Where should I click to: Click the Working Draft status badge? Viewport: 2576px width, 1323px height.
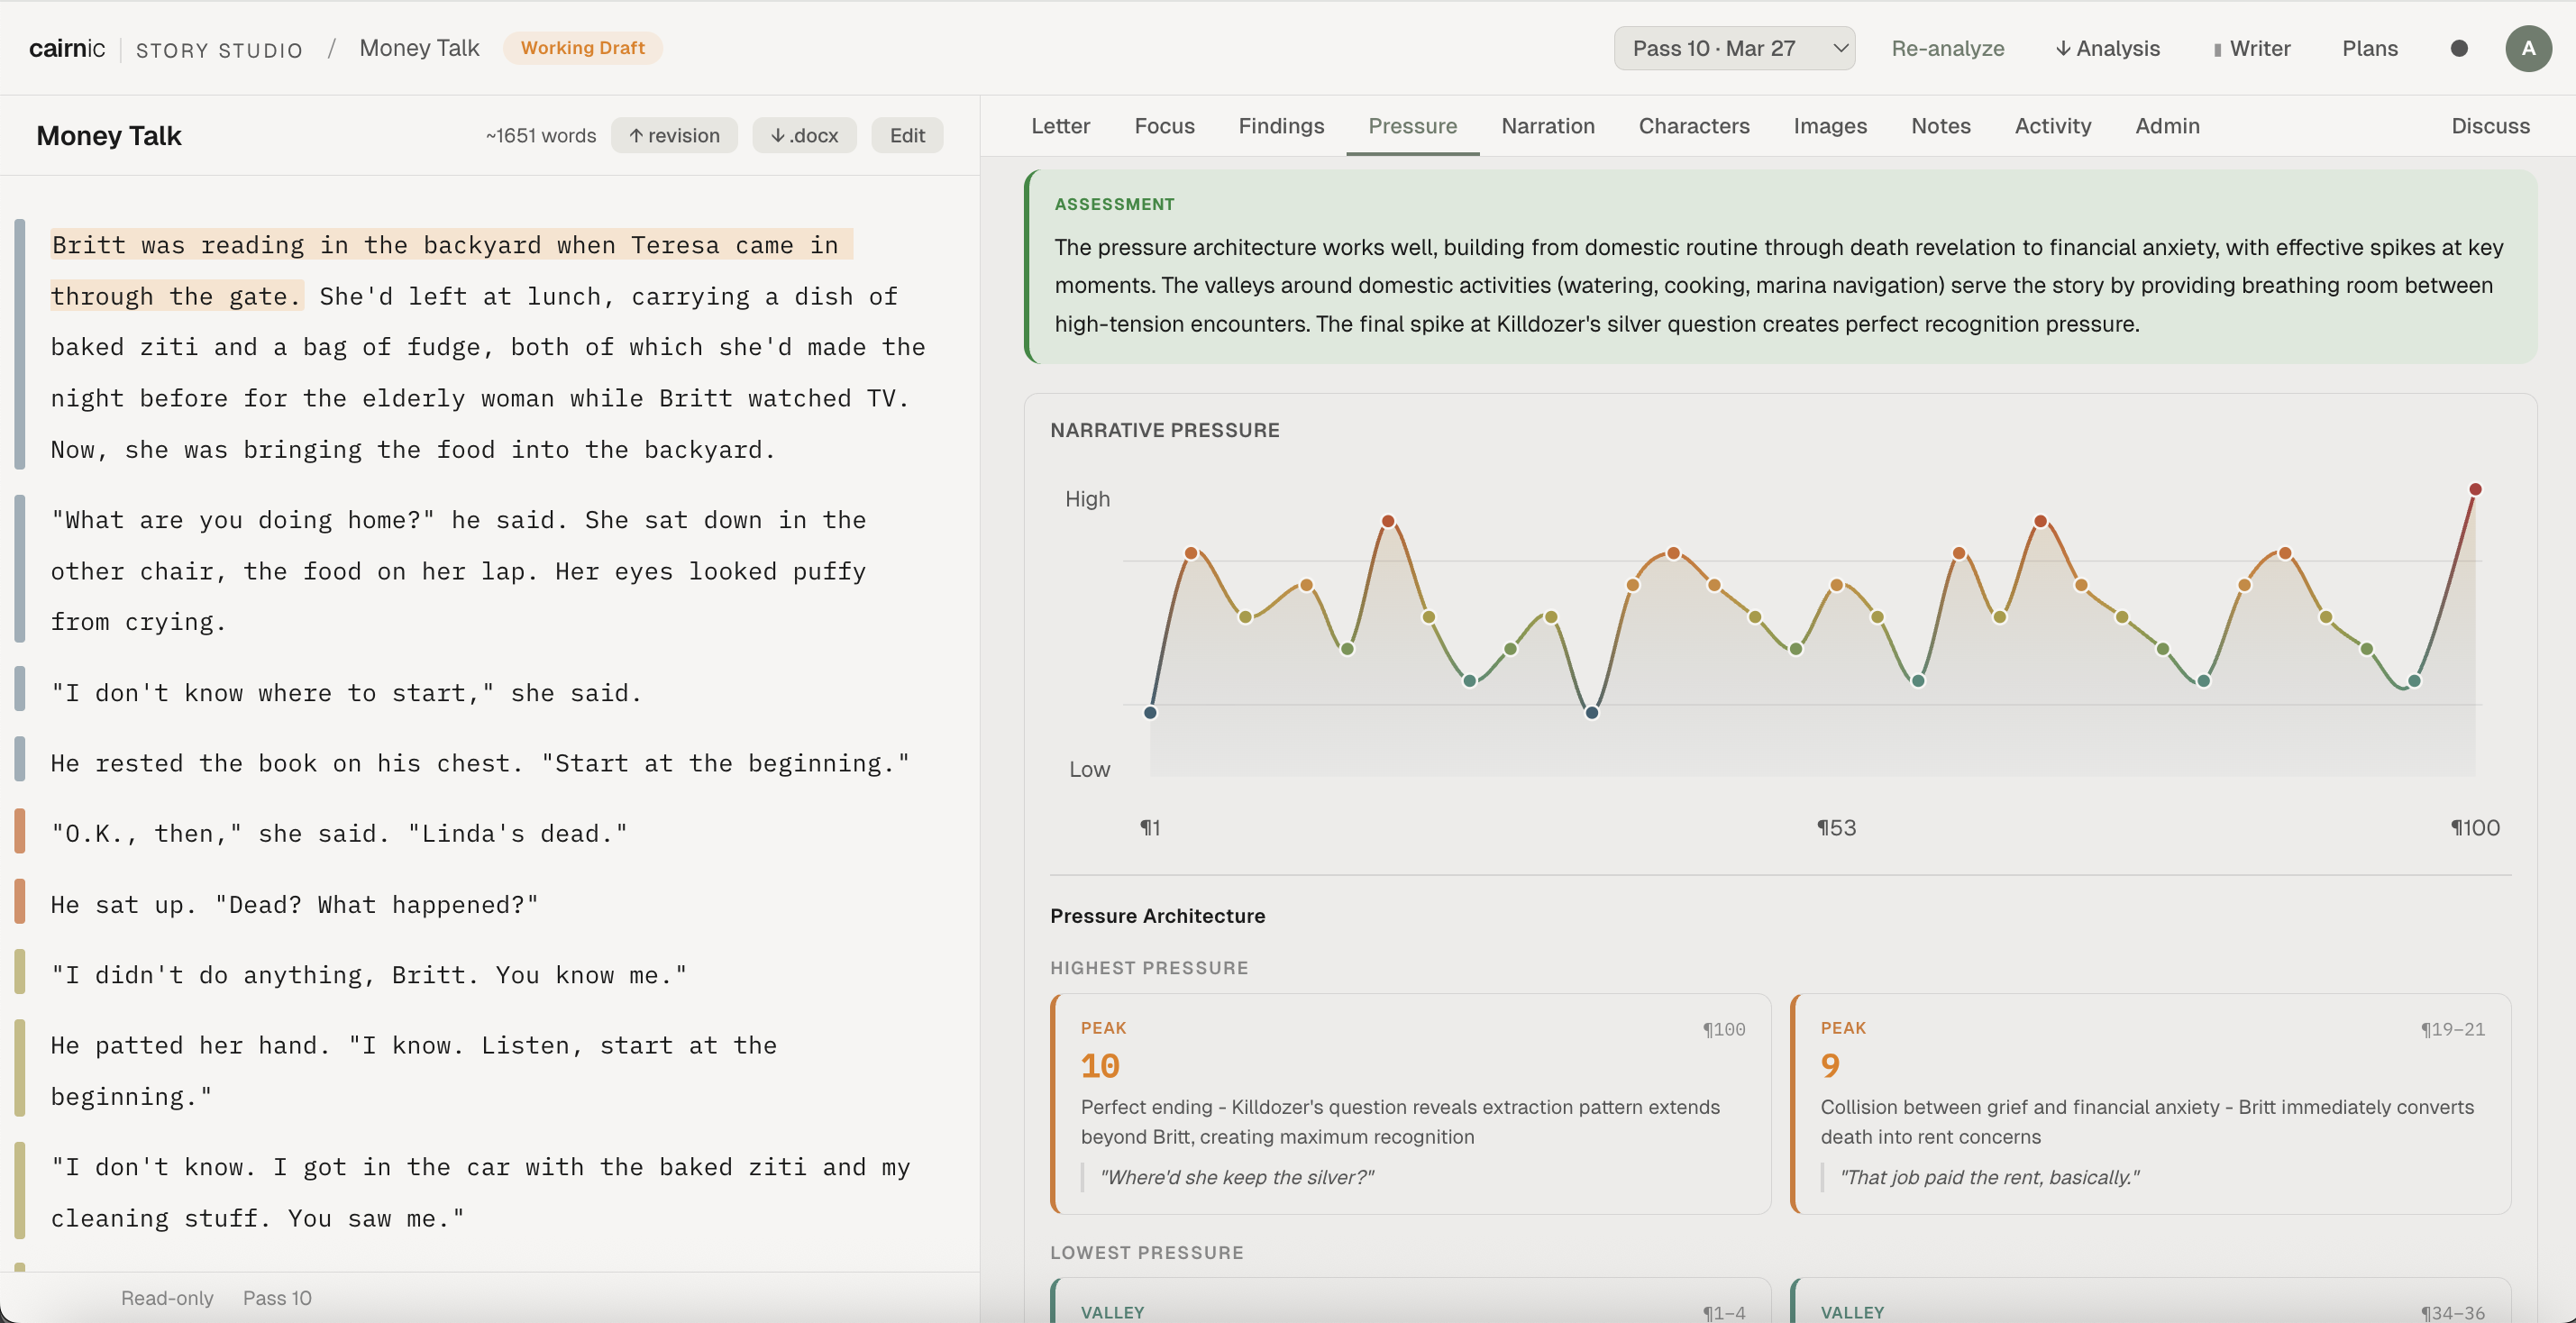(582, 48)
